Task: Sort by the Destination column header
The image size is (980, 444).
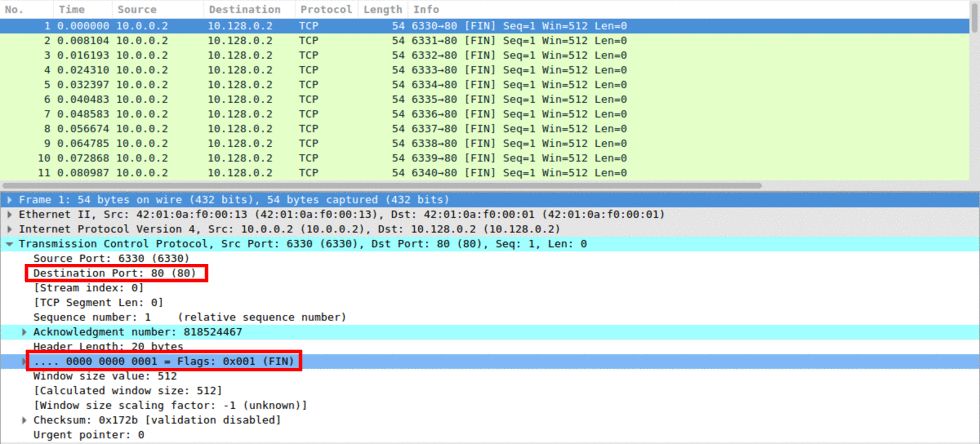Action: 249,9
